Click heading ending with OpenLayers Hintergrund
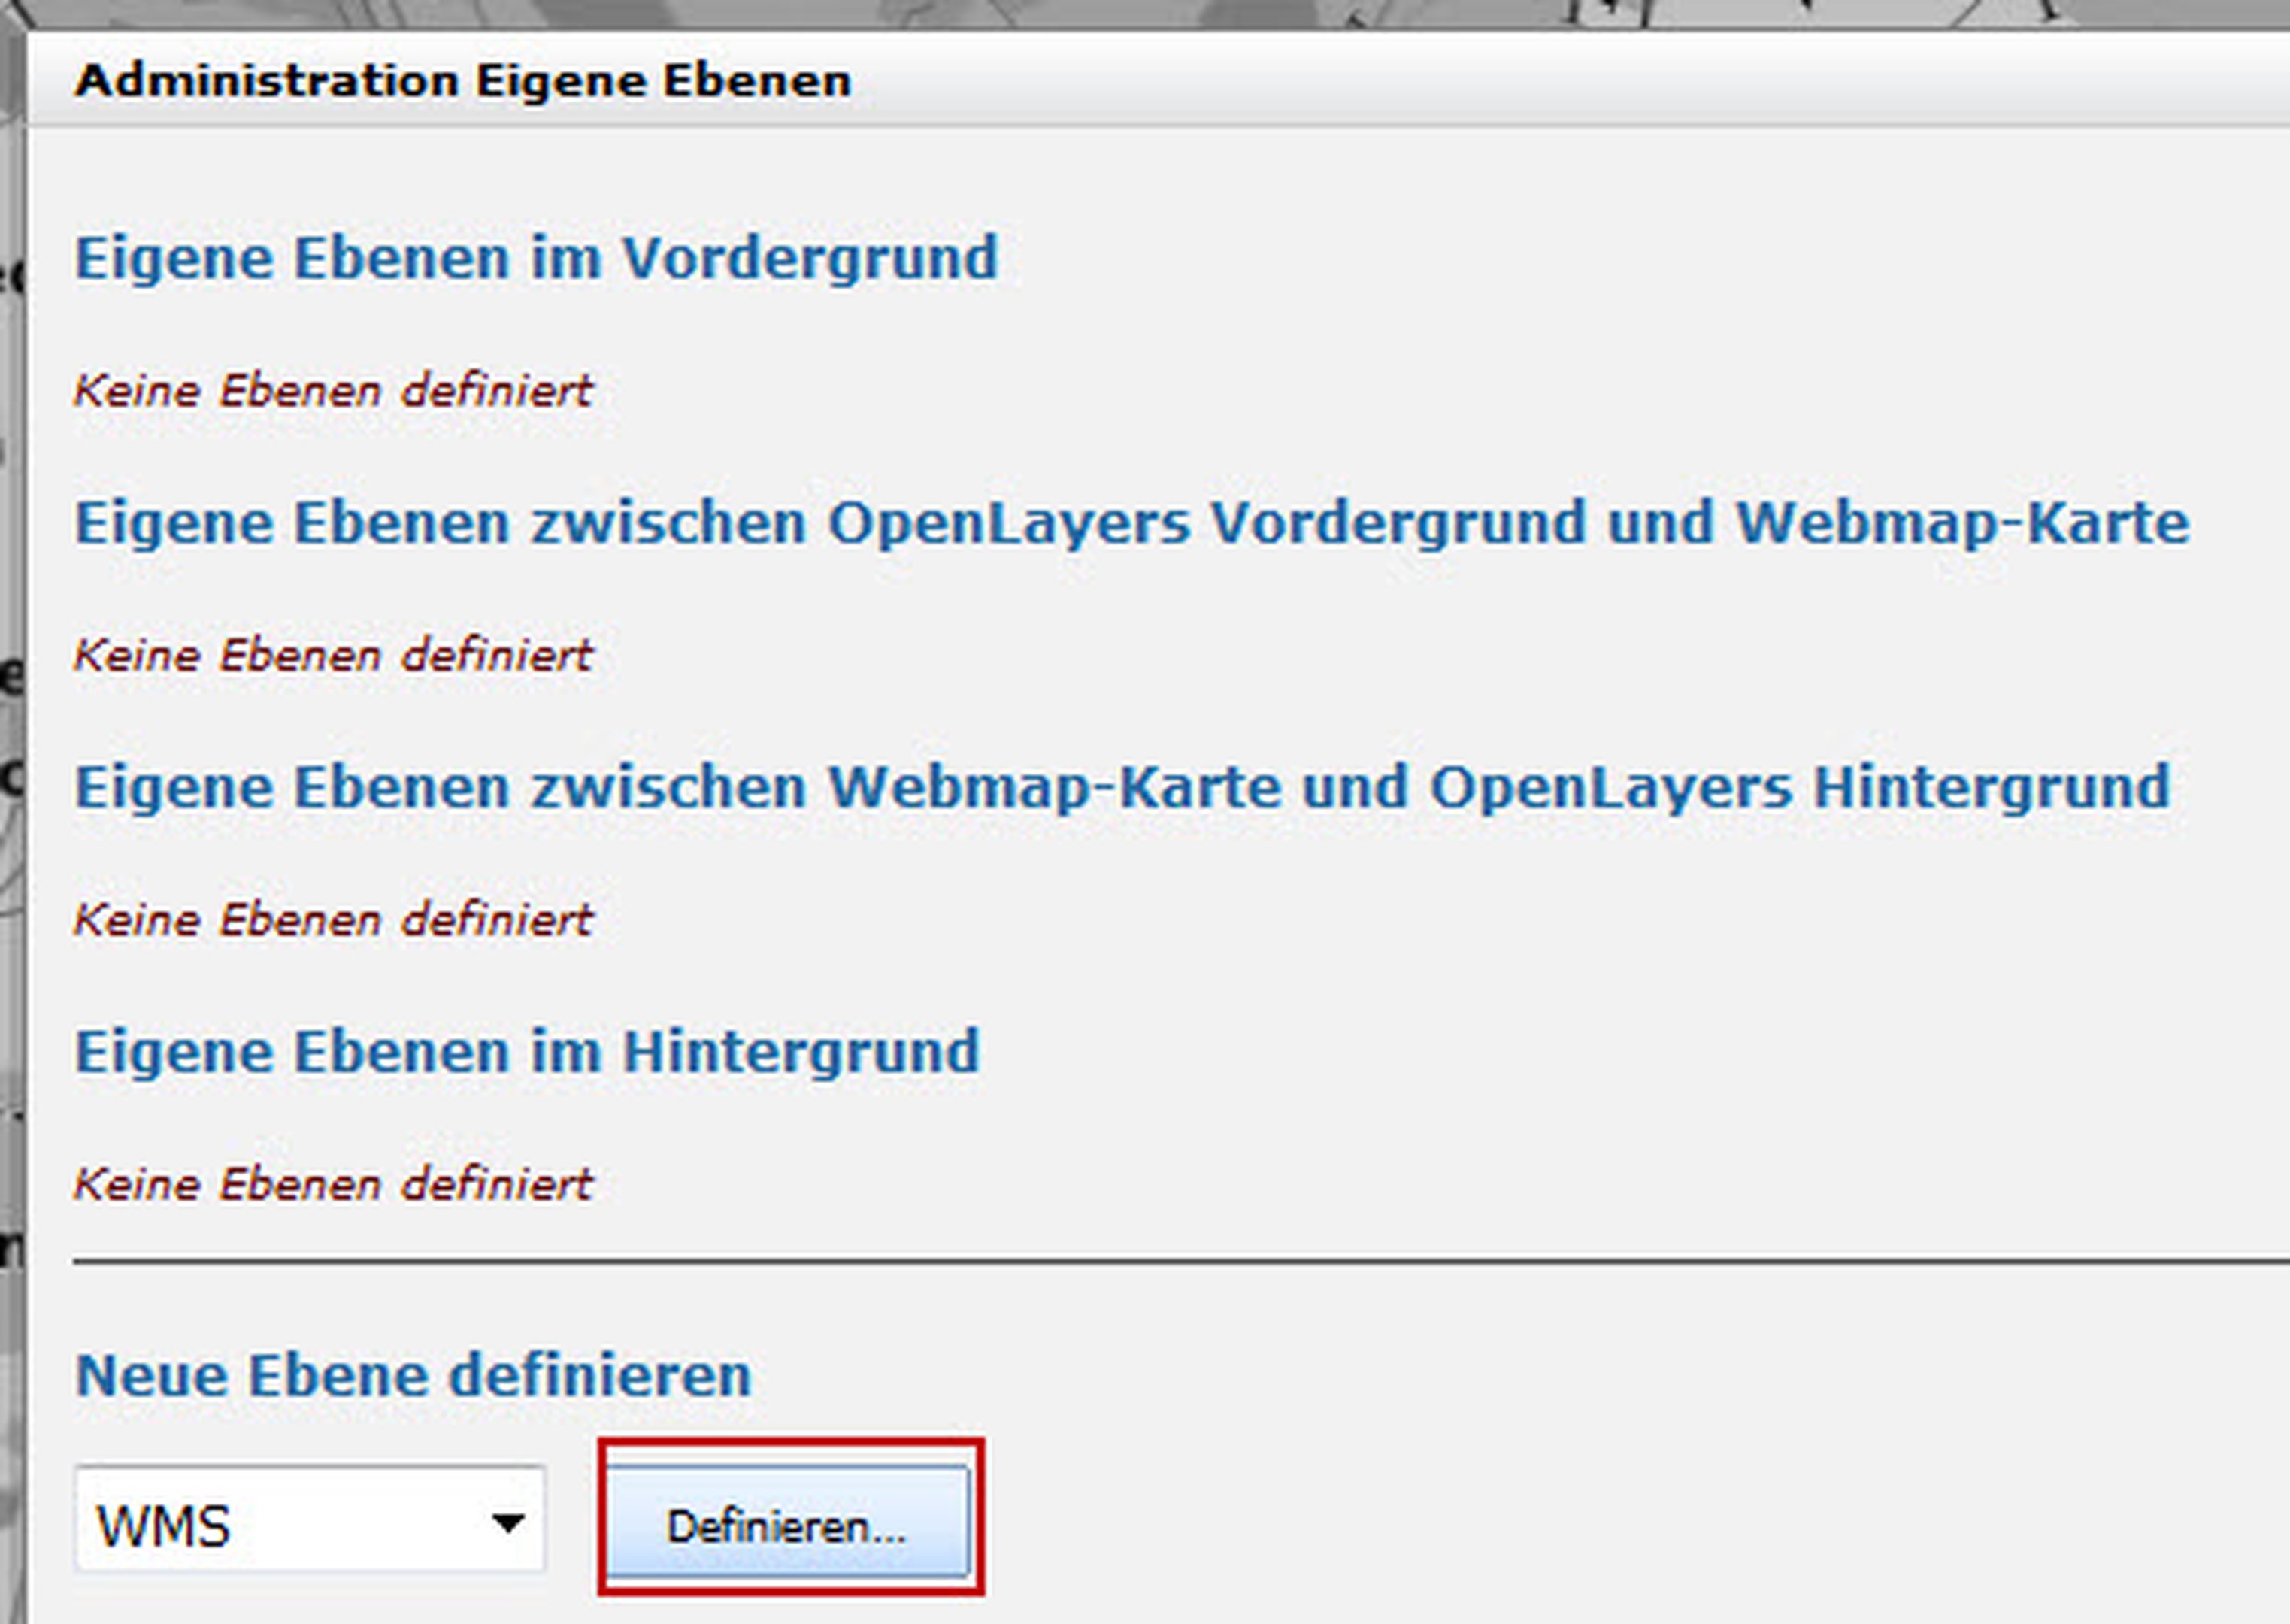This screenshot has height=1624, width=2290. 1122,788
